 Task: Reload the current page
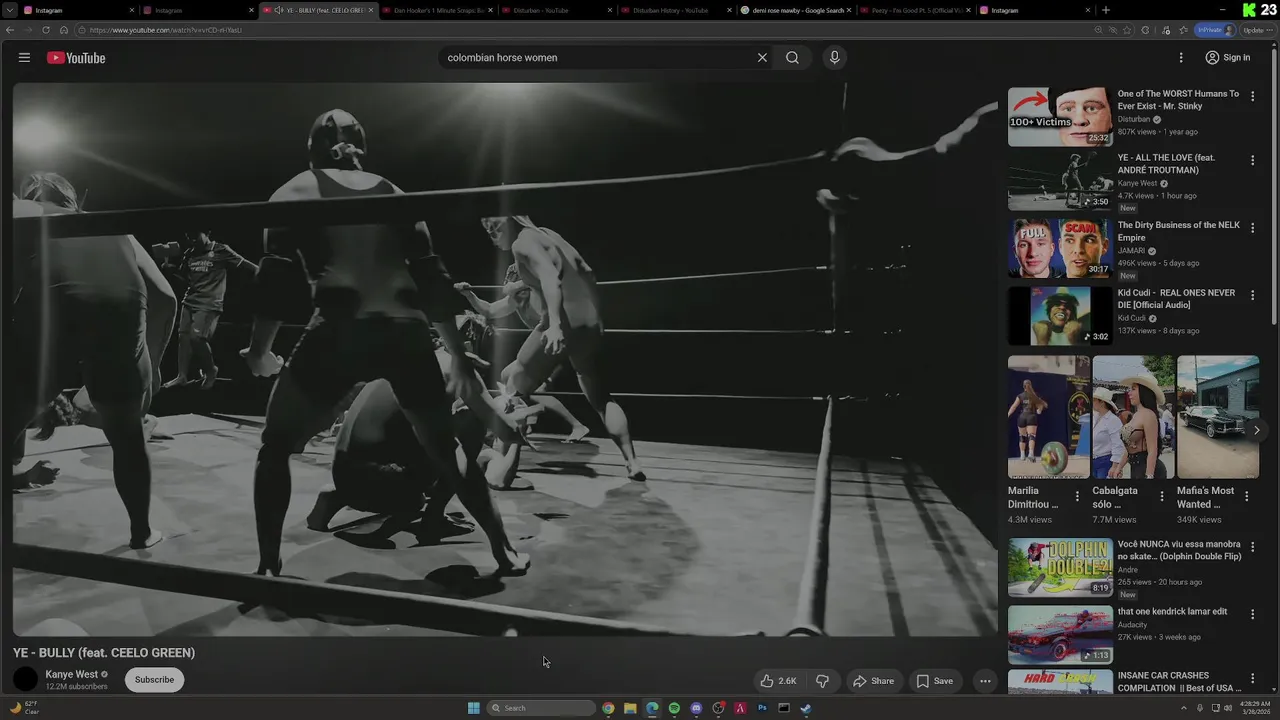click(x=46, y=30)
